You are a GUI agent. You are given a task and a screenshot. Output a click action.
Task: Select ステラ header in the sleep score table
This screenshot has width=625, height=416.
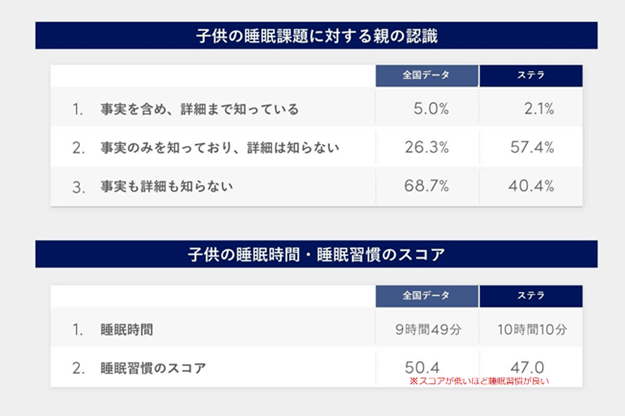tap(531, 296)
